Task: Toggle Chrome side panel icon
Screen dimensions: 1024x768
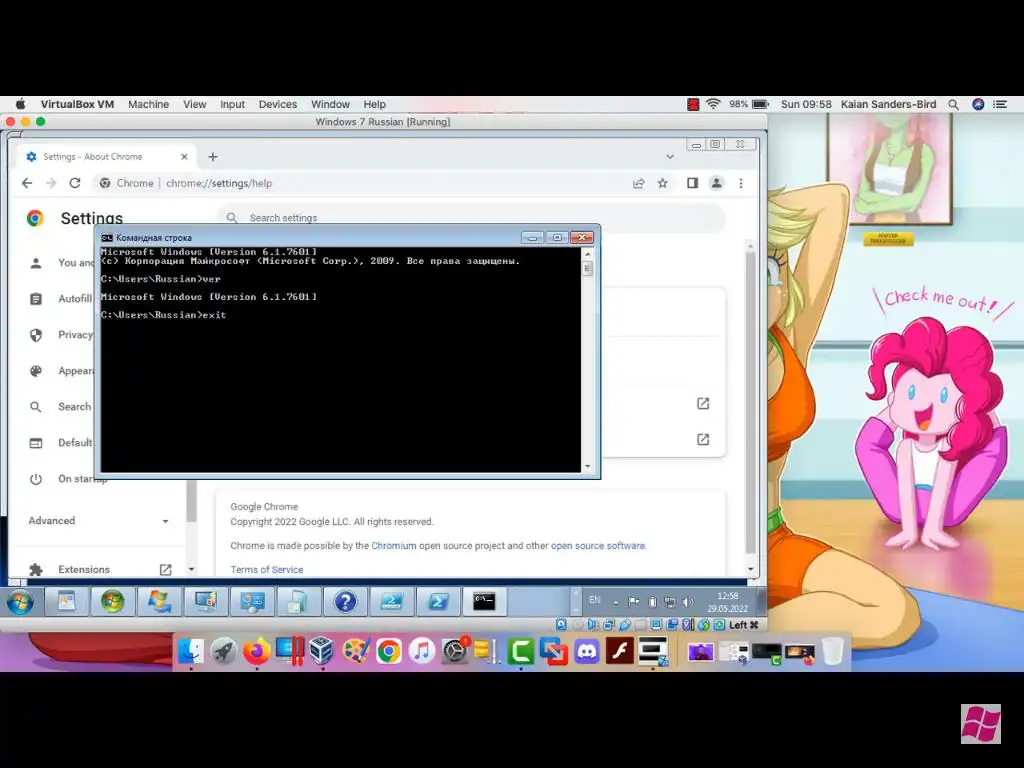Action: click(692, 184)
